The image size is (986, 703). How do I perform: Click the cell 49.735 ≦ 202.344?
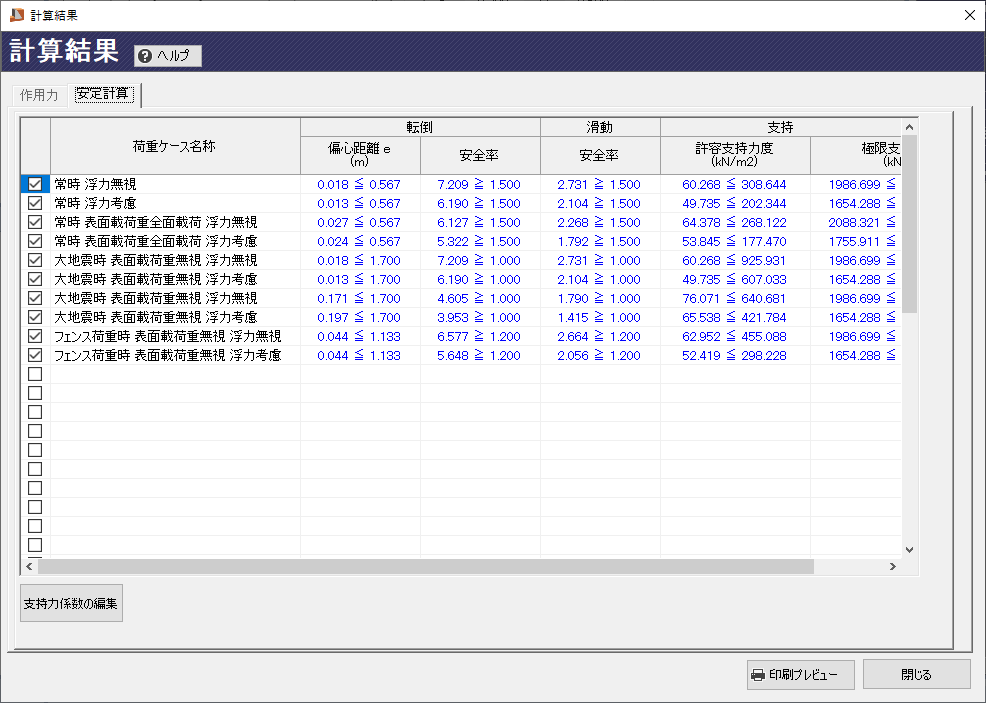[734, 204]
